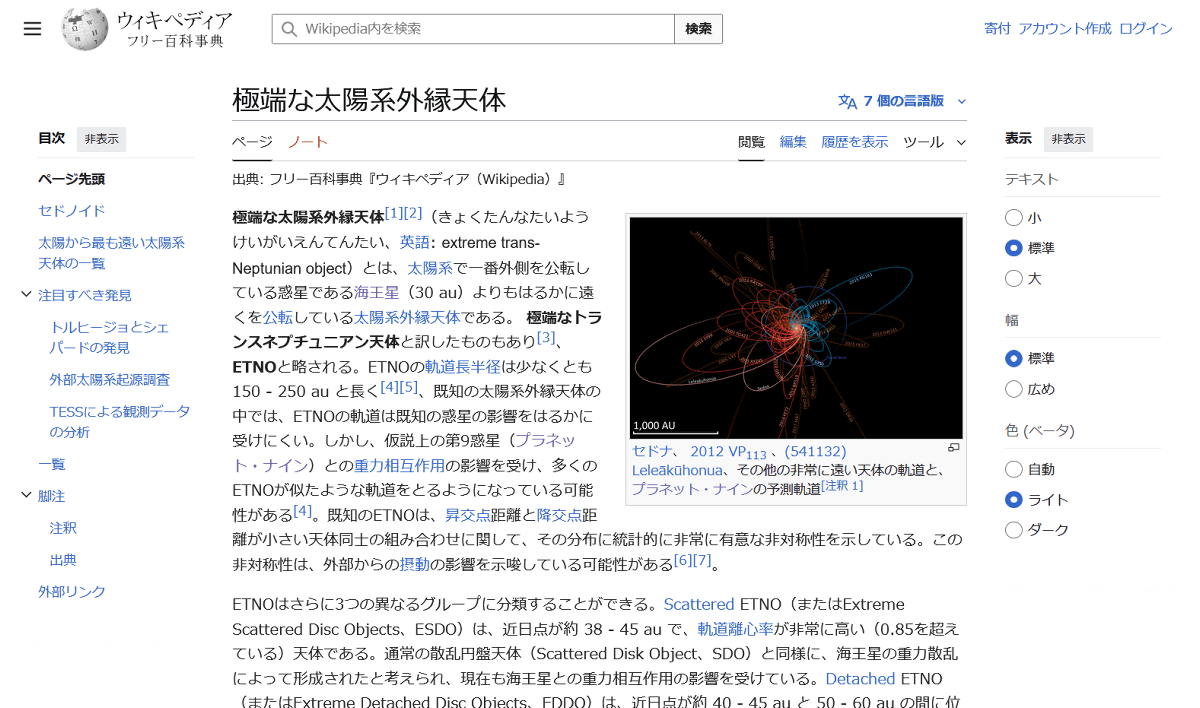Collapse the 注目すべき発見 contents section
Viewport: 1200px width, 708px height.
(x=26, y=295)
